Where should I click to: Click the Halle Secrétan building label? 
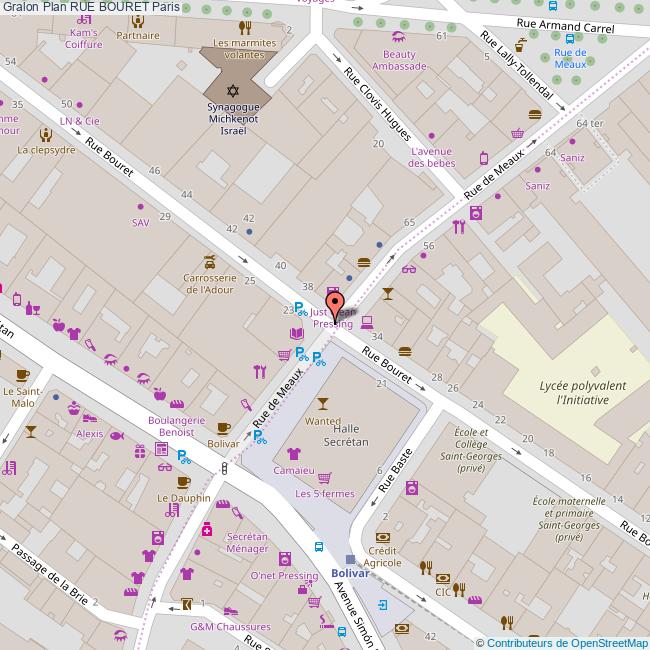(x=345, y=435)
